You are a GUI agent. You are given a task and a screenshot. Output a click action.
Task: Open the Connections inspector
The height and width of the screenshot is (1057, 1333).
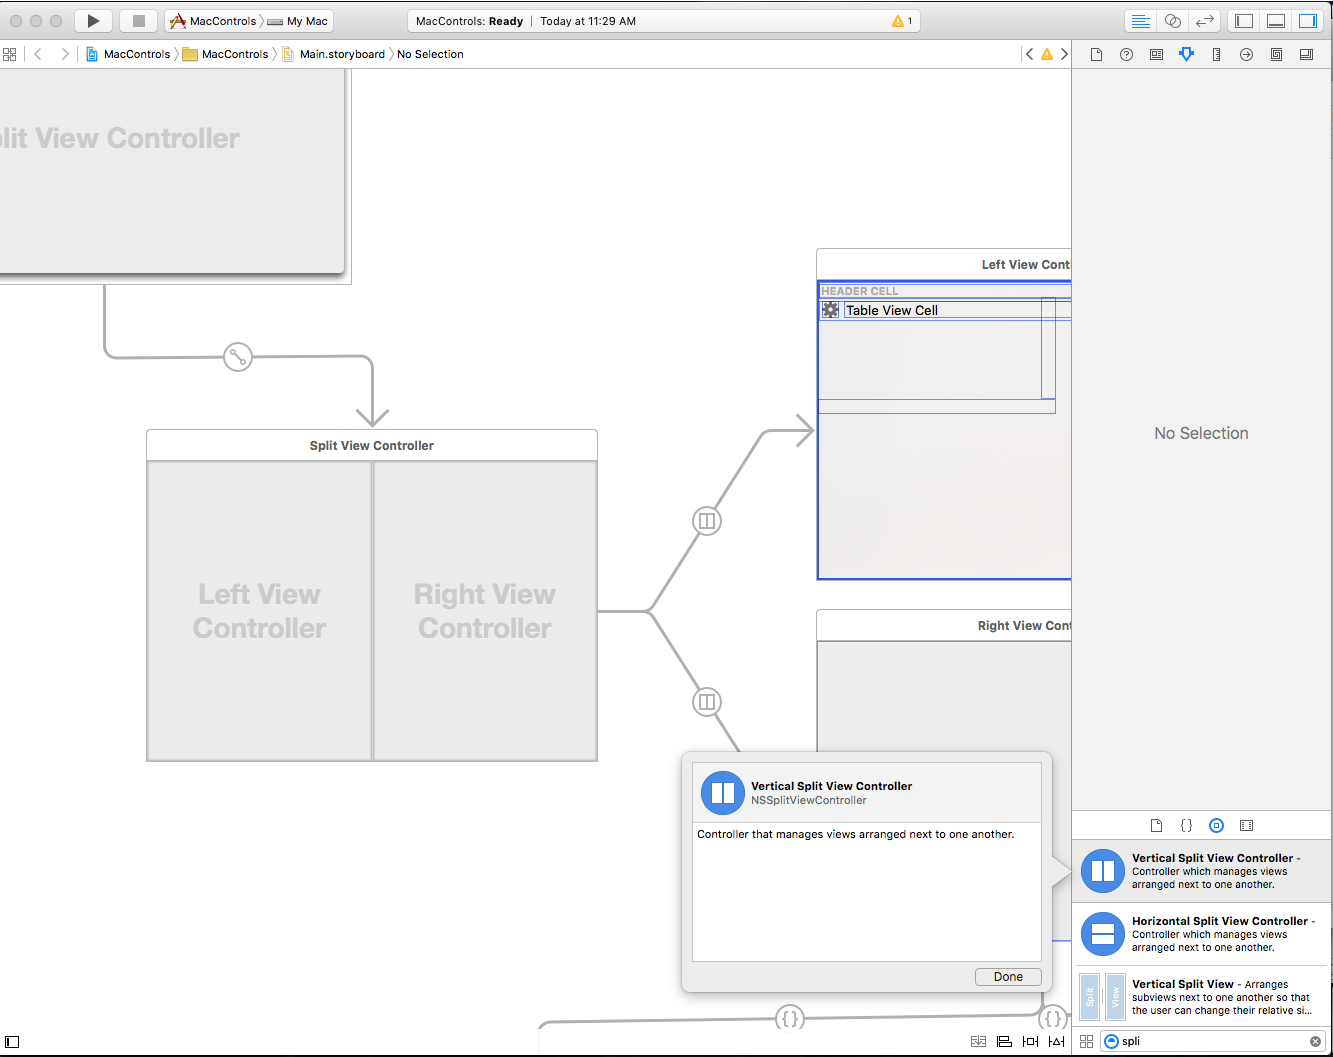pos(1246,54)
